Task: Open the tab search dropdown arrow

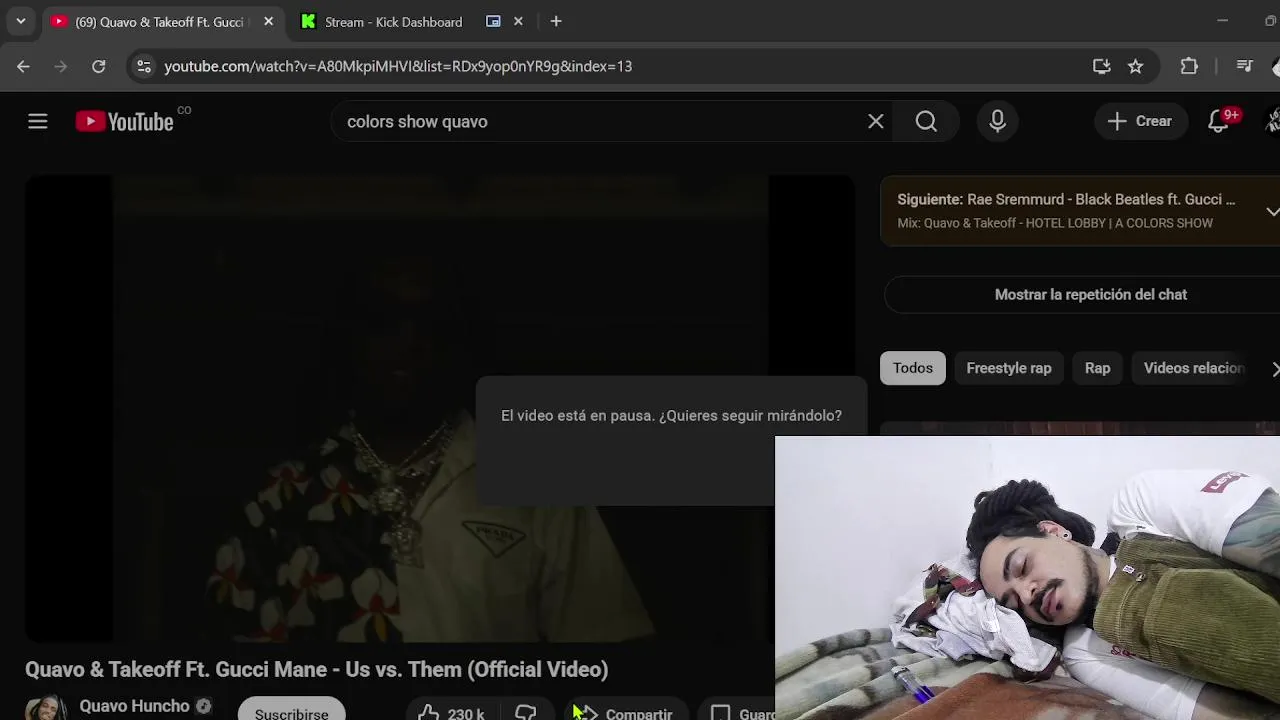Action: (20, 21)
